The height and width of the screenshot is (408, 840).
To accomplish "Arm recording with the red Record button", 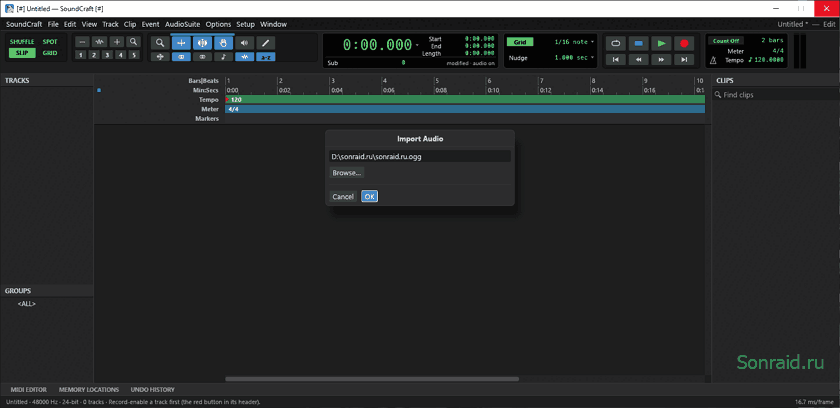I will point(684,43).
